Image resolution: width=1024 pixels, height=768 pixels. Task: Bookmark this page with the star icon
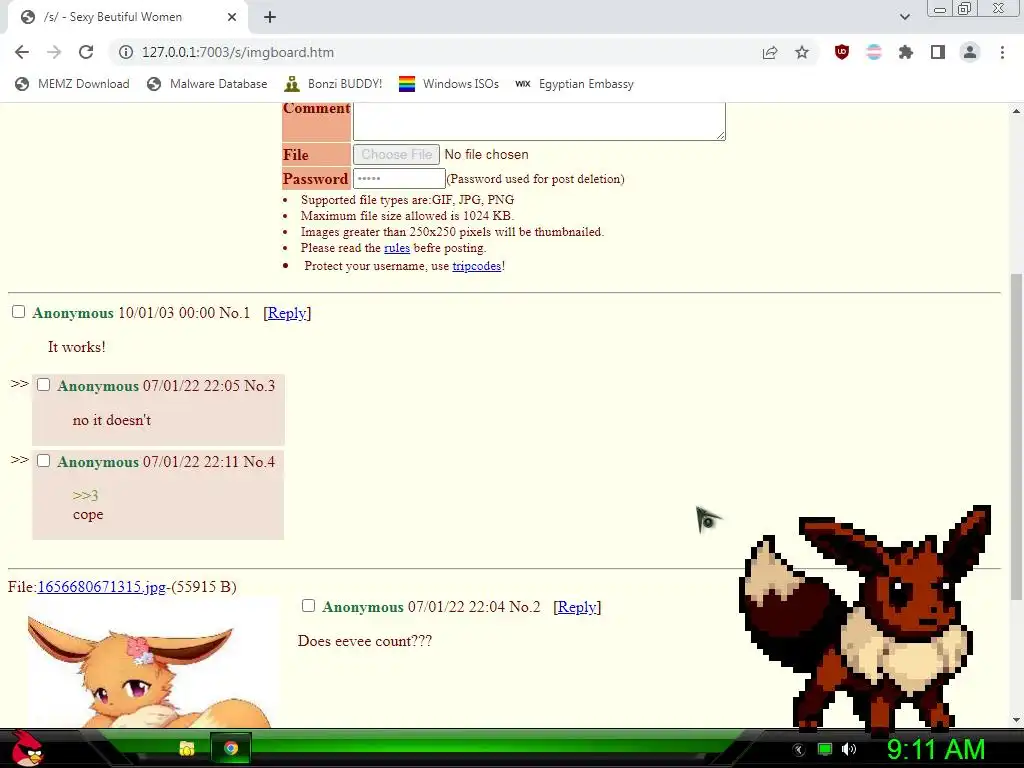pos(802,52)
